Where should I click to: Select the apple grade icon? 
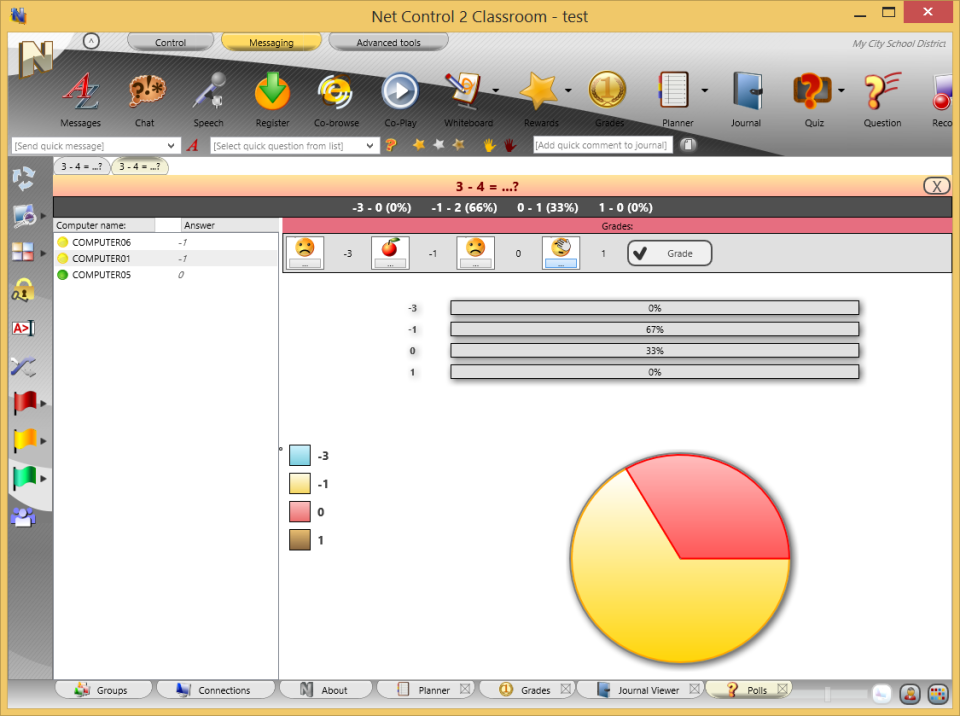390,252
